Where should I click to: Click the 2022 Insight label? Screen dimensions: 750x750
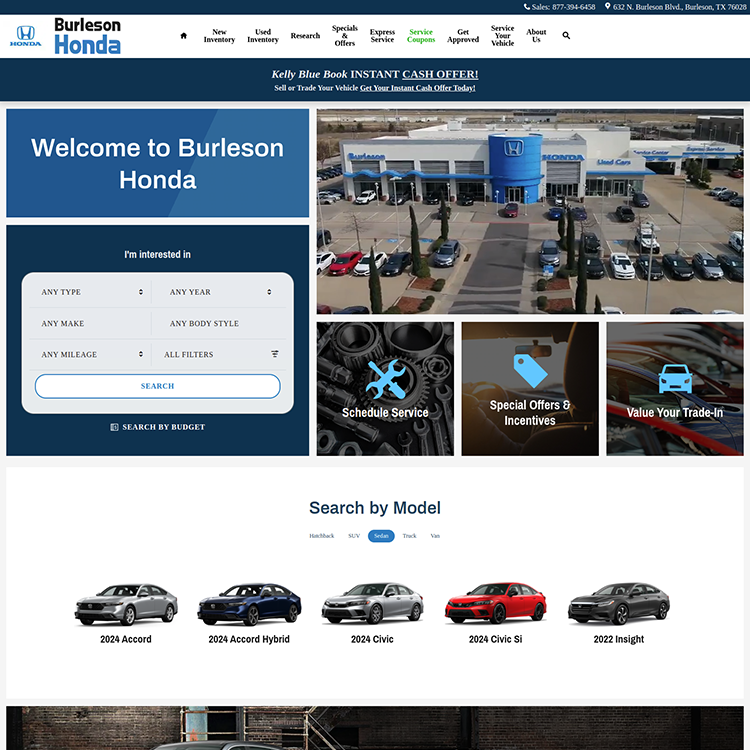pos(619,639)
